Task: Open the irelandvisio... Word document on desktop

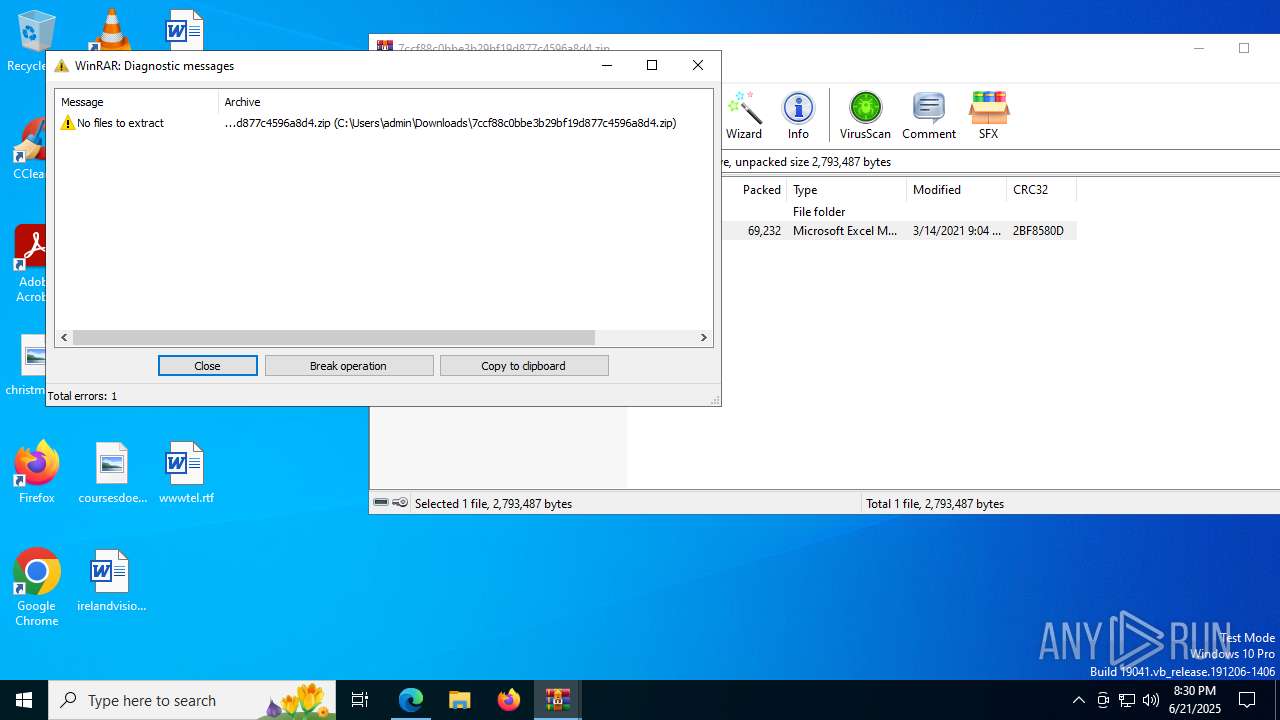Action: click(111, 581)
